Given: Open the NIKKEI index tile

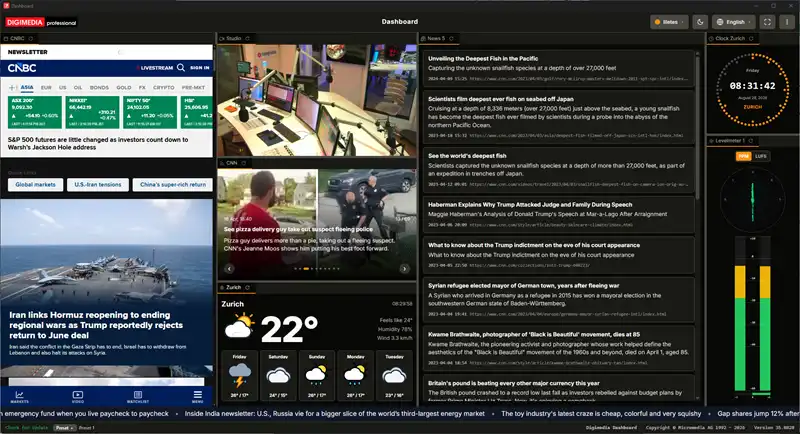Looking at the screenshot, I should [x=92, y=112].
